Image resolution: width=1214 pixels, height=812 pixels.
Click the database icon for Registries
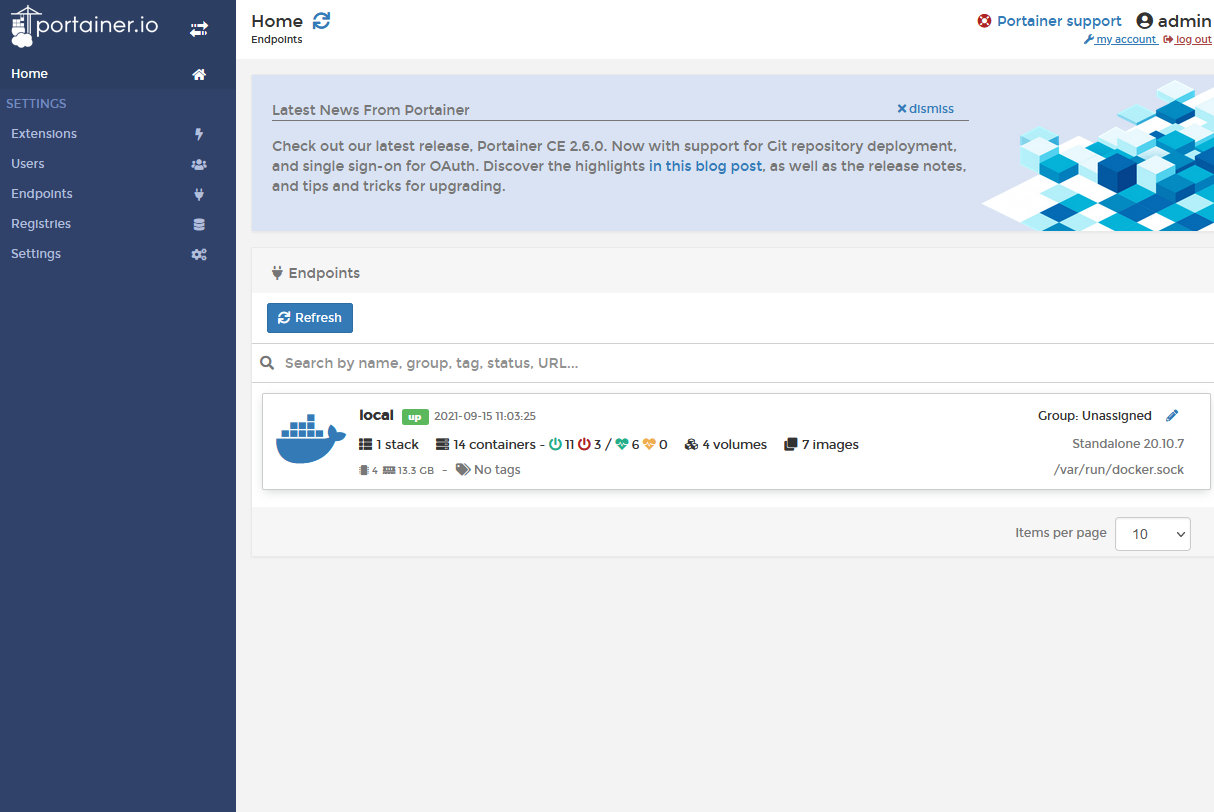pyautogui.click(x=199, y=224)
